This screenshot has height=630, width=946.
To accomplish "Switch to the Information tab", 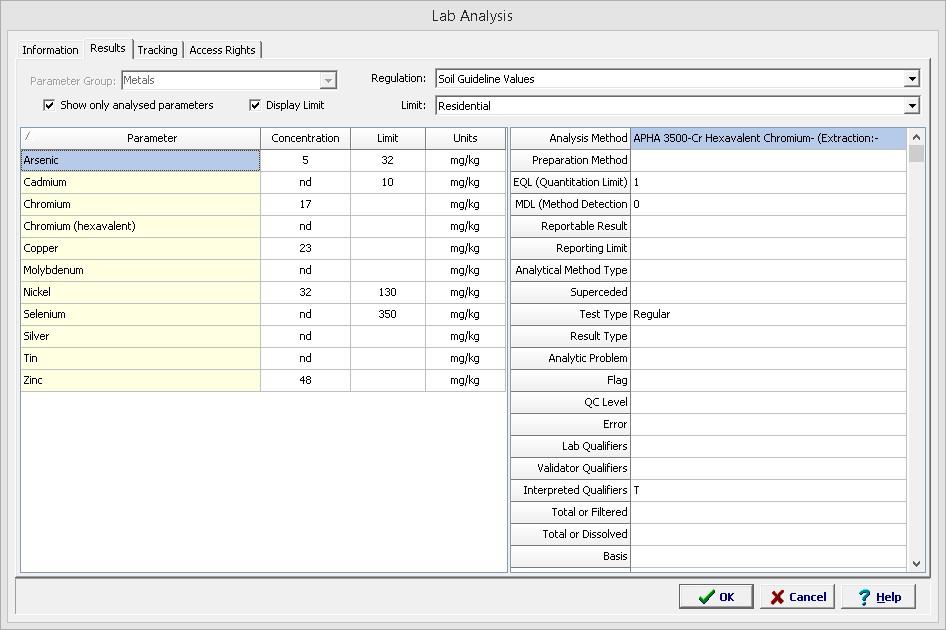I will tap(50, 50).
